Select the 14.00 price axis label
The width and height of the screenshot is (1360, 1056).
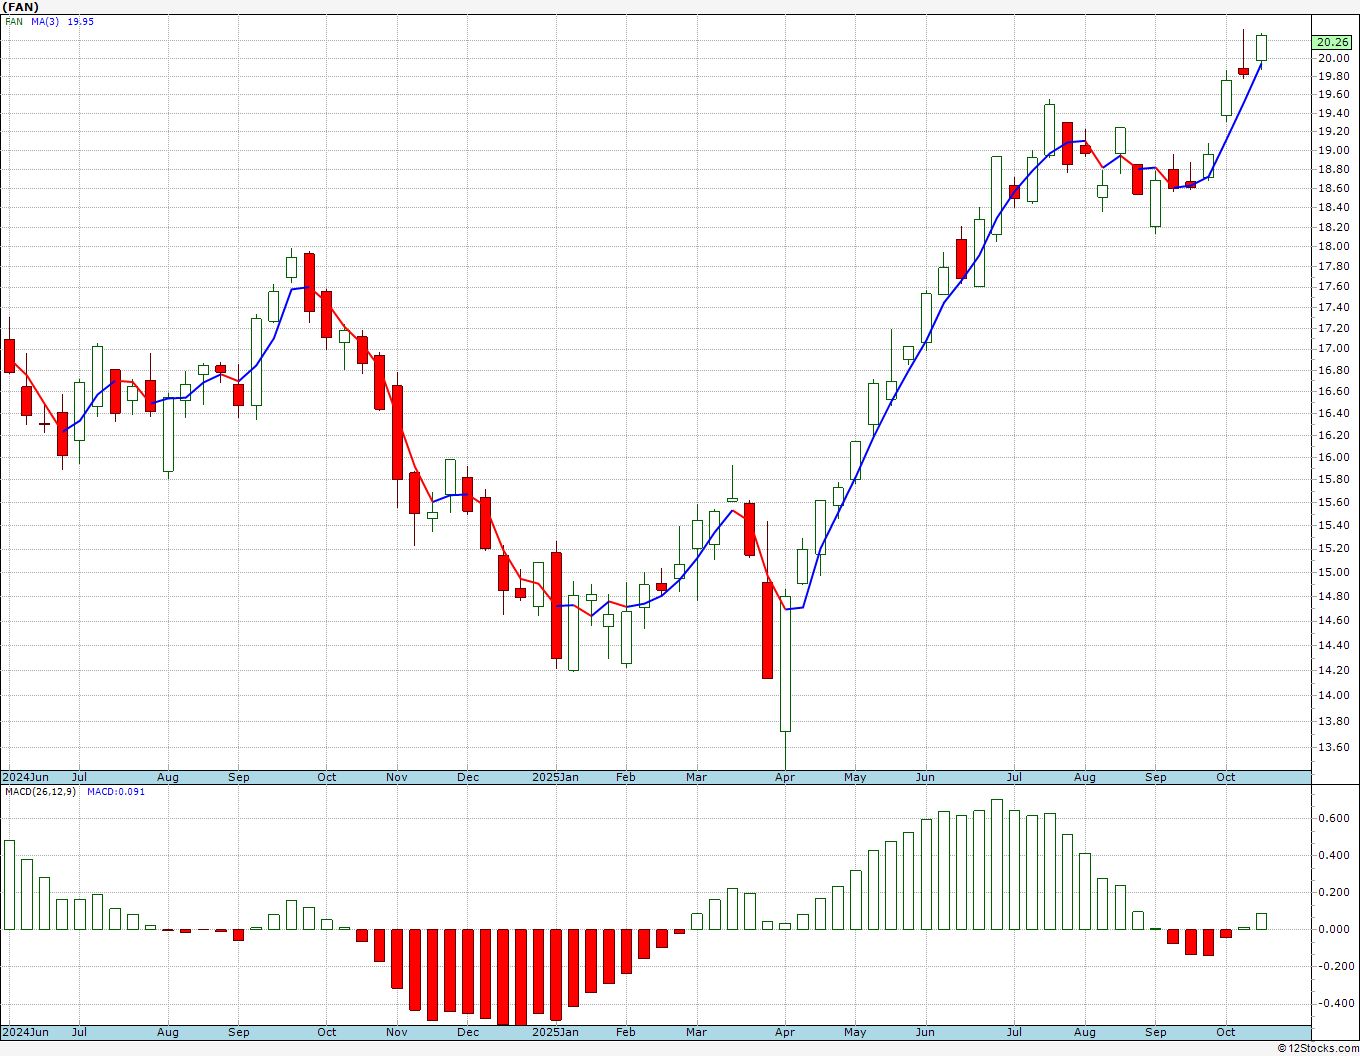click(x=1333, y=695)
